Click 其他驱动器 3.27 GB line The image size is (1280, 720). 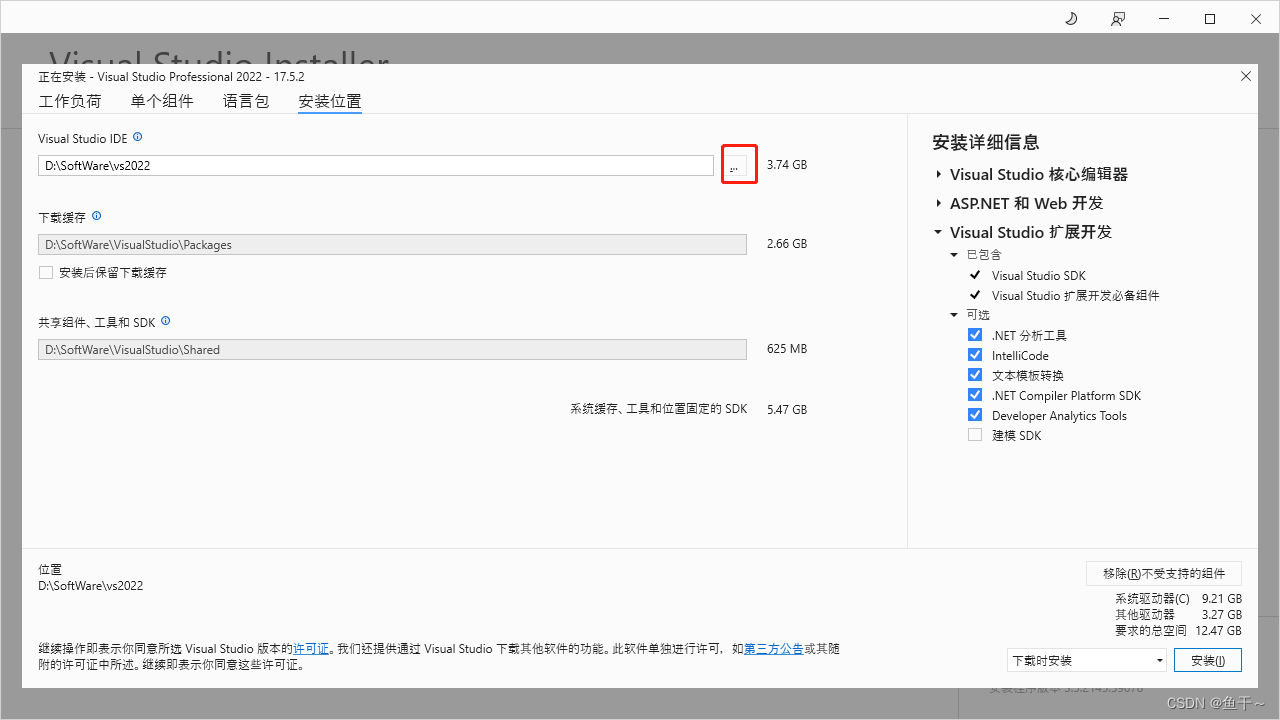pos(1179,615)
